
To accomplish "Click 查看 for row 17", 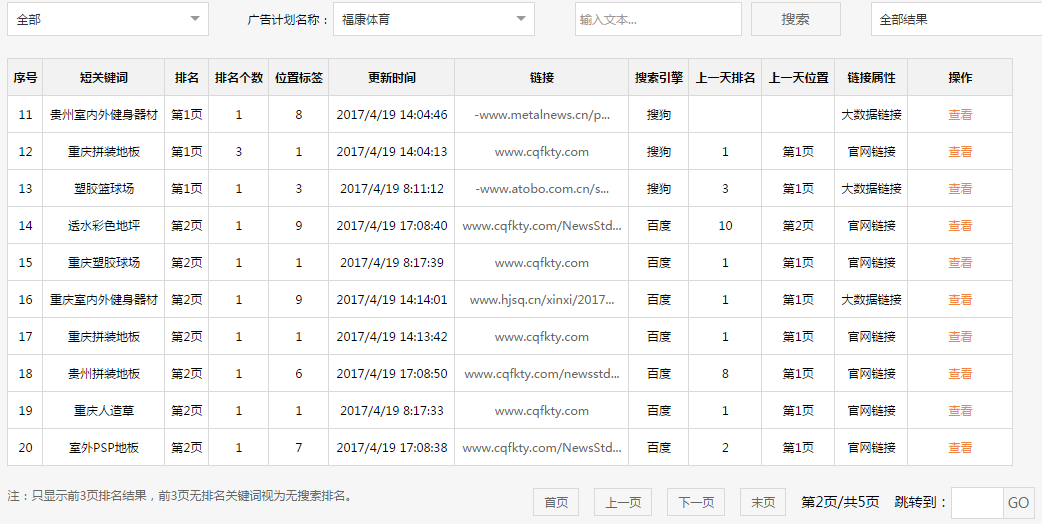I will (960, 337).
